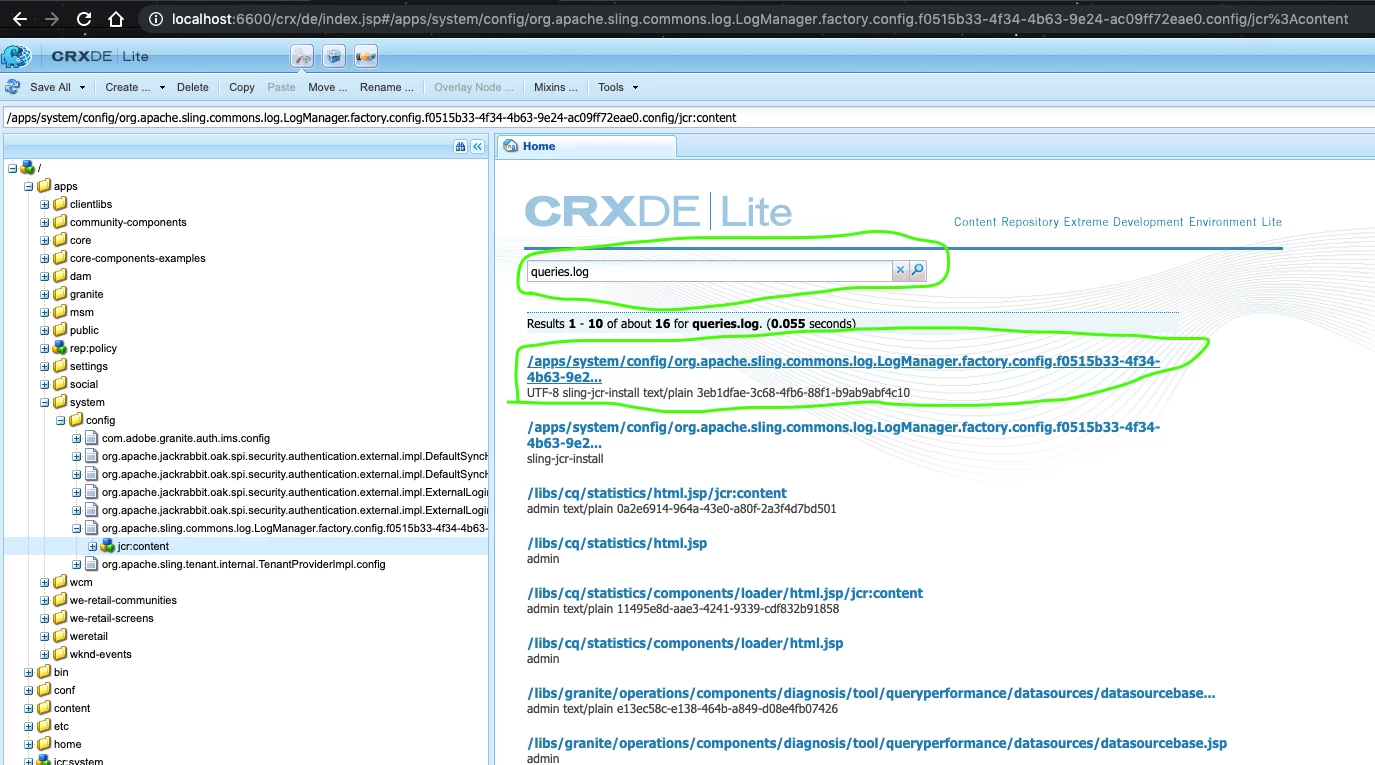Collapse the apps node in the tree
1375x765 pixels.
click(x=29, y=186)
